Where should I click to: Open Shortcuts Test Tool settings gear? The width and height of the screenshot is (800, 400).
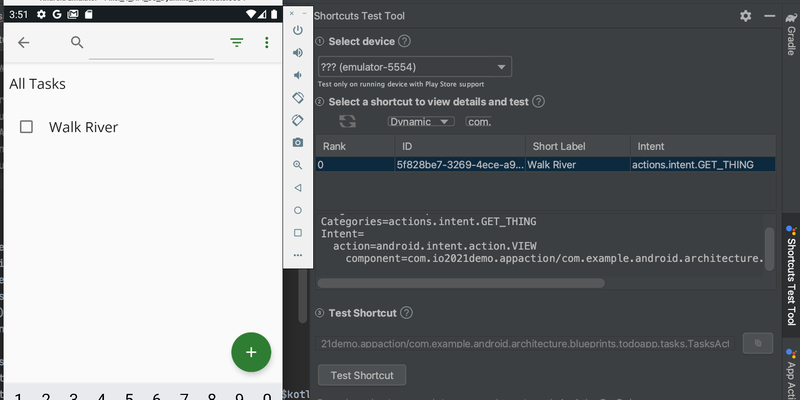[x=745, y=16]
